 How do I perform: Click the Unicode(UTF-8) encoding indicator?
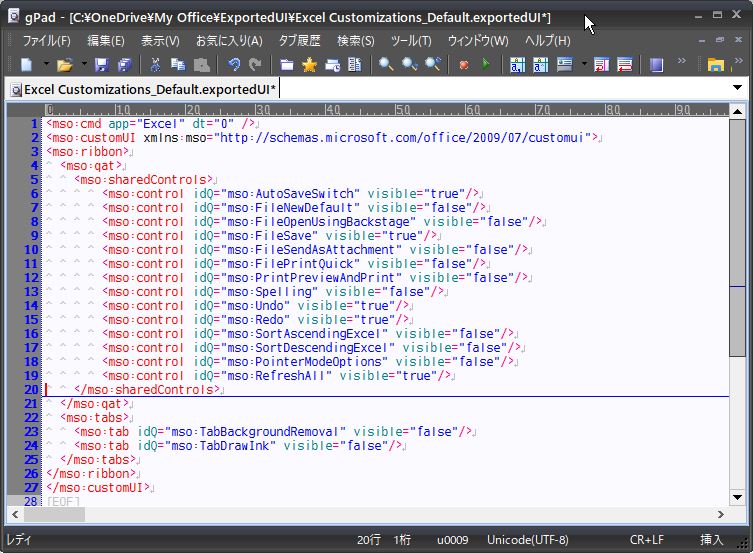point(527,540)
